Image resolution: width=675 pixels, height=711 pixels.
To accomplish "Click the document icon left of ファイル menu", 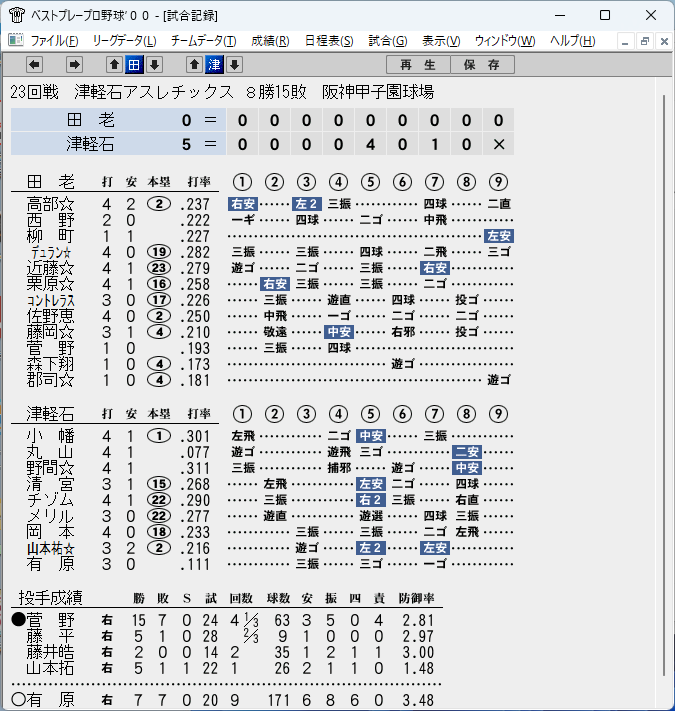I will click(16, 40).
